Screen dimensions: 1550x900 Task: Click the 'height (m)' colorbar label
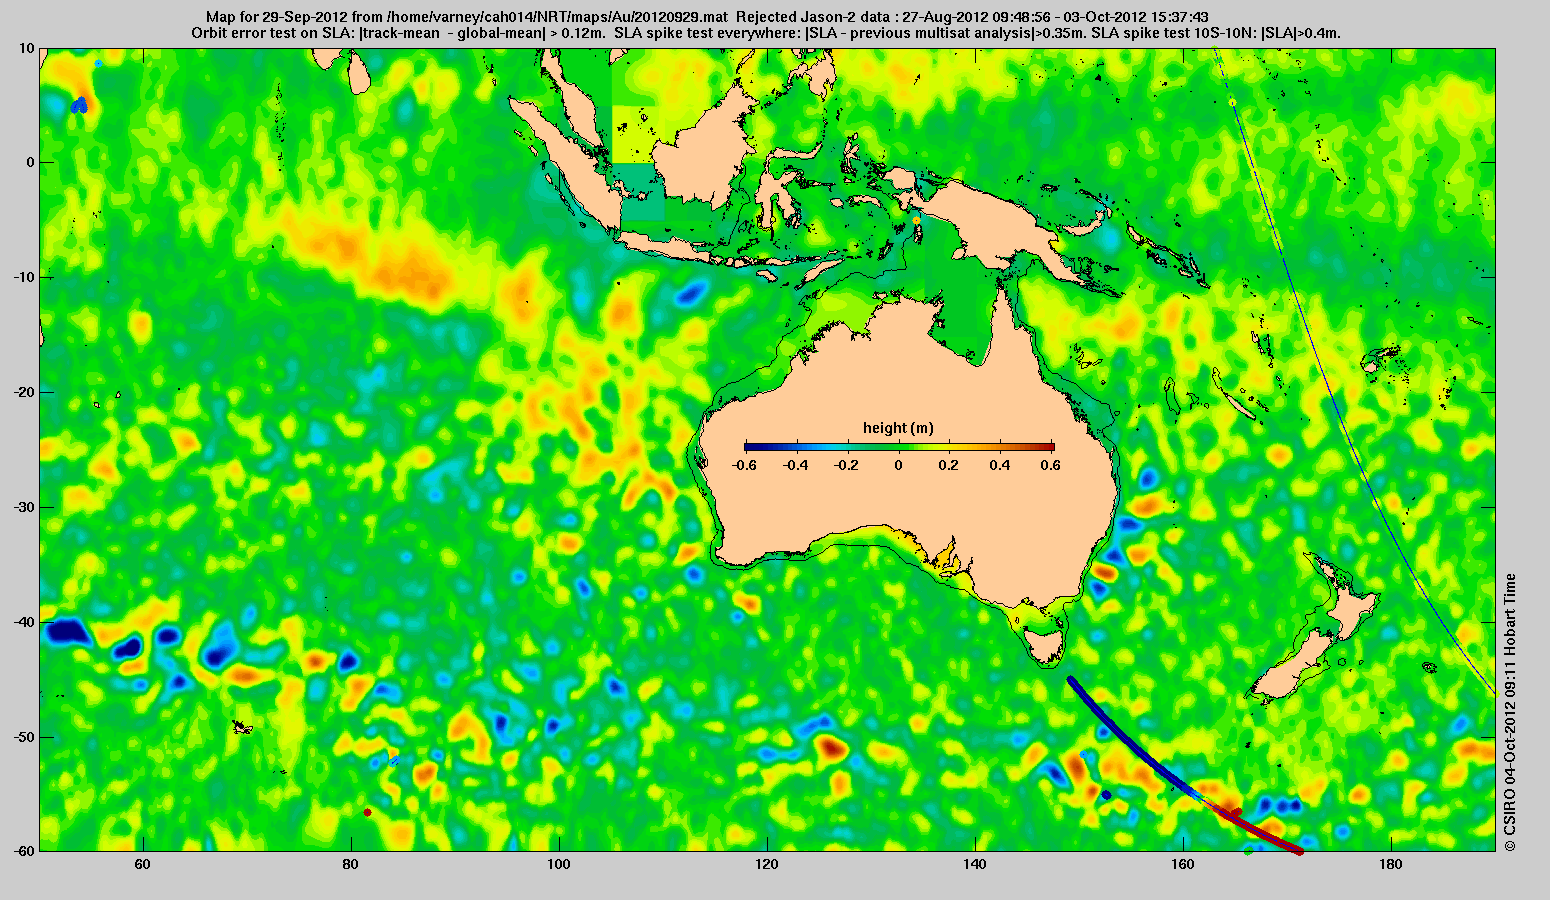(x=898, y=428)
